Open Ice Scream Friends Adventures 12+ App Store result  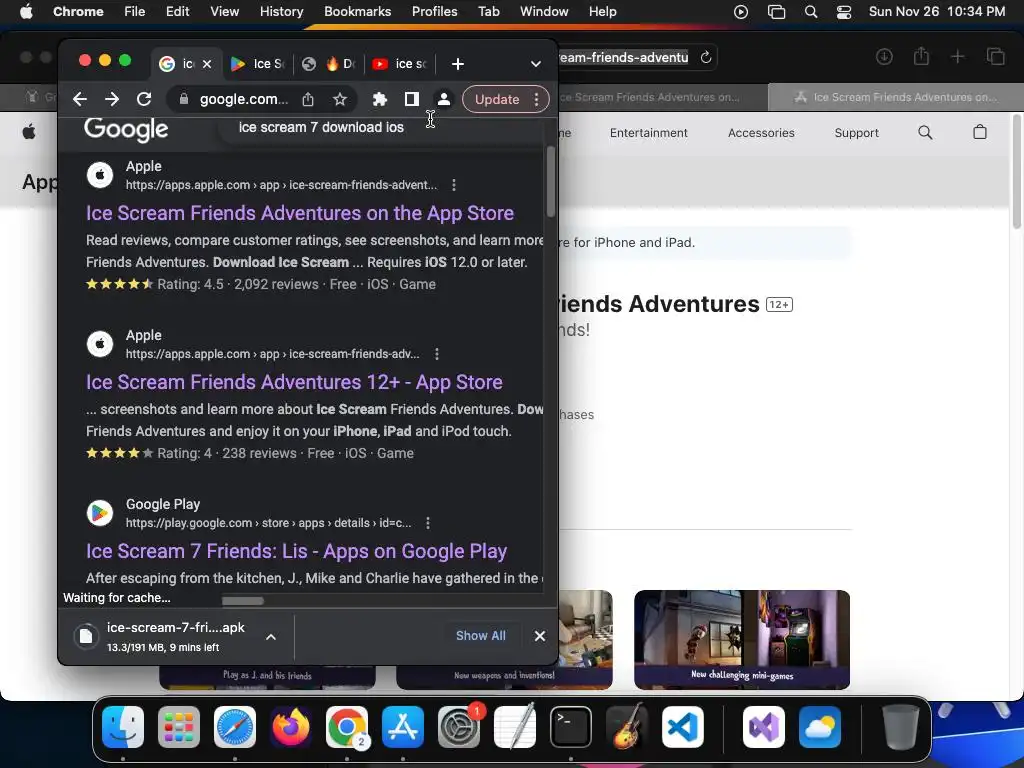pyautogui.click(x=294, y=382)
